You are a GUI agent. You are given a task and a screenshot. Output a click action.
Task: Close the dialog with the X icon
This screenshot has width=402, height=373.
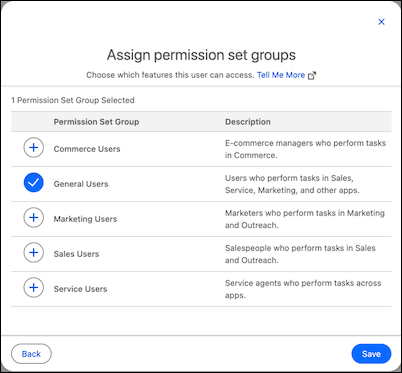tap(381, 22)
